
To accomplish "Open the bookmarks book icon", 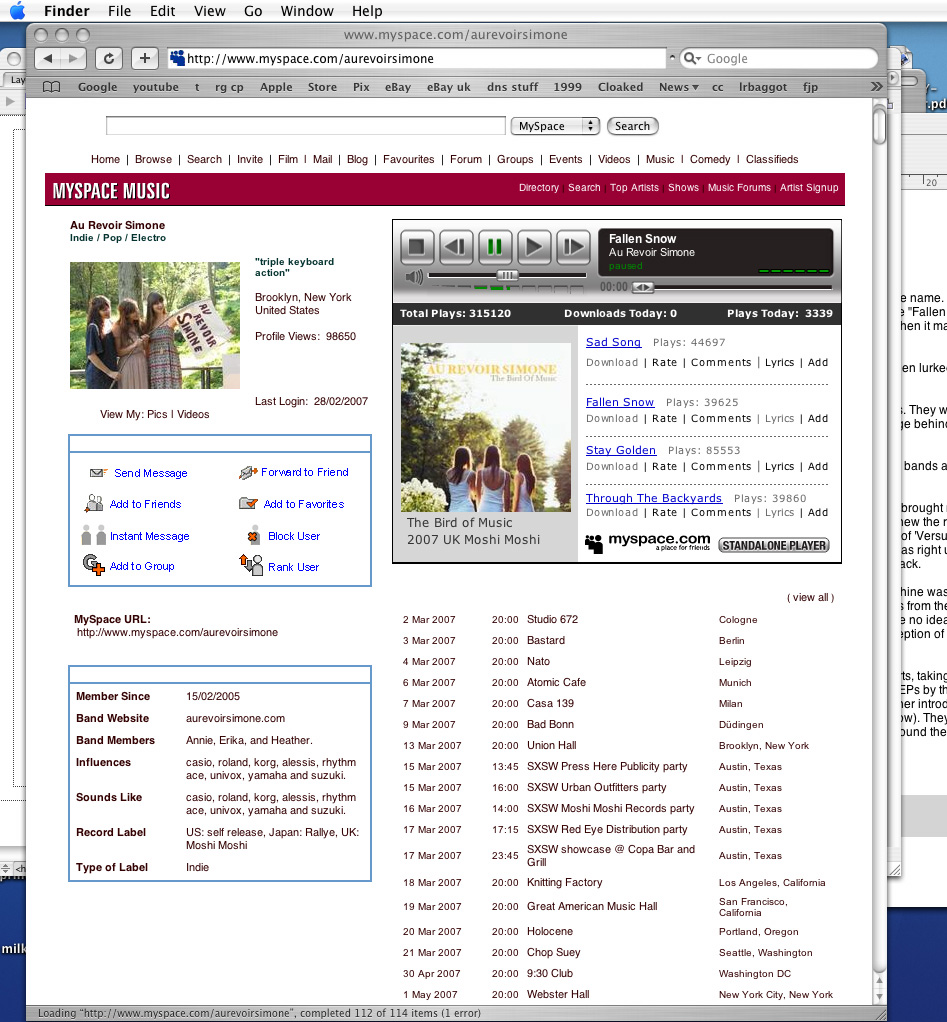I will pos(51,87).
